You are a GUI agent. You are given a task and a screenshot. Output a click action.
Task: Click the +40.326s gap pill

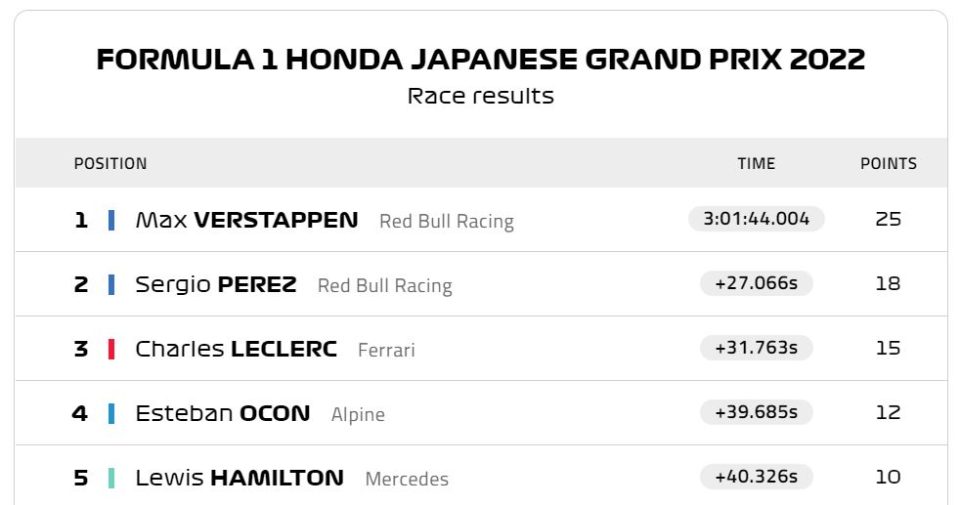click(756, 477)
